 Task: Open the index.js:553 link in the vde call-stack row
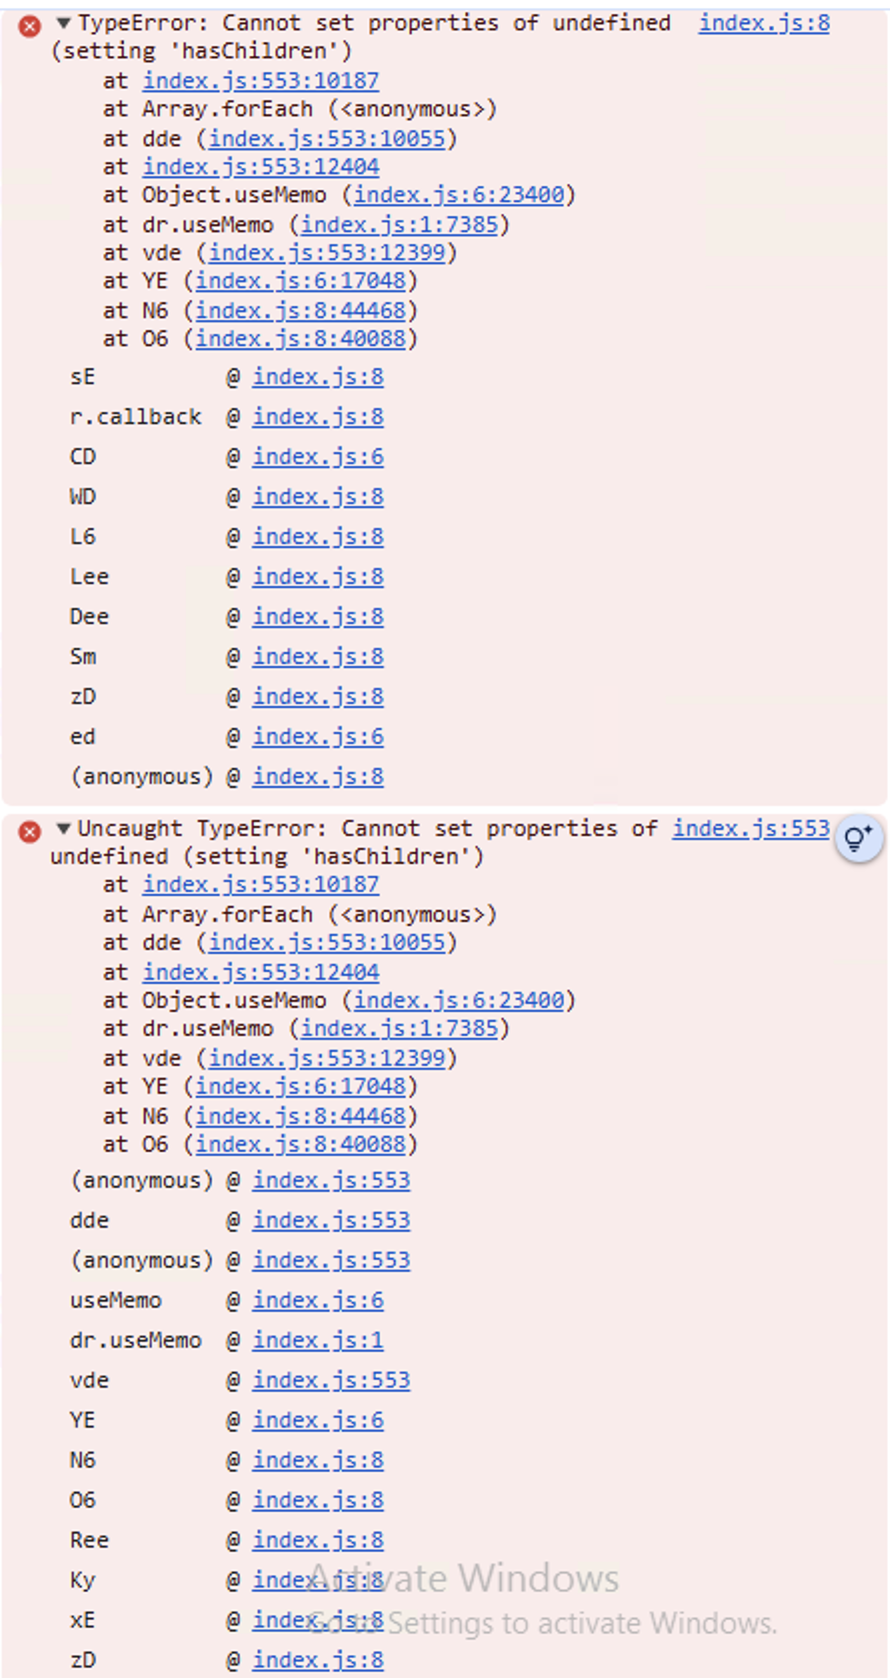point(331,1380)
